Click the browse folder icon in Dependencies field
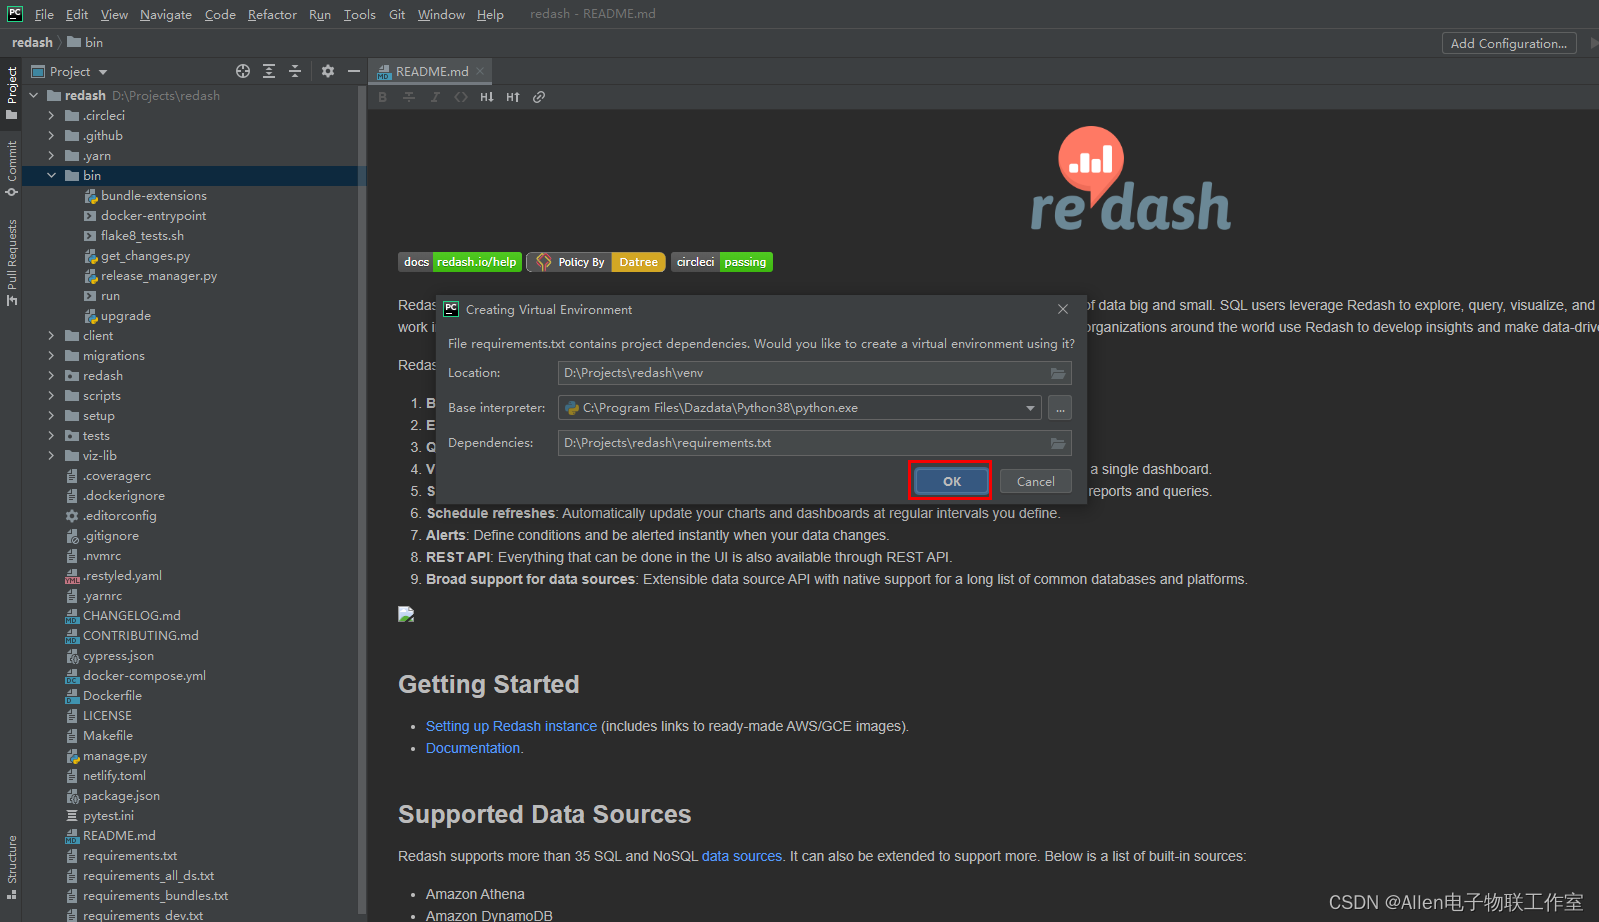 click(x=1058, y=443)
